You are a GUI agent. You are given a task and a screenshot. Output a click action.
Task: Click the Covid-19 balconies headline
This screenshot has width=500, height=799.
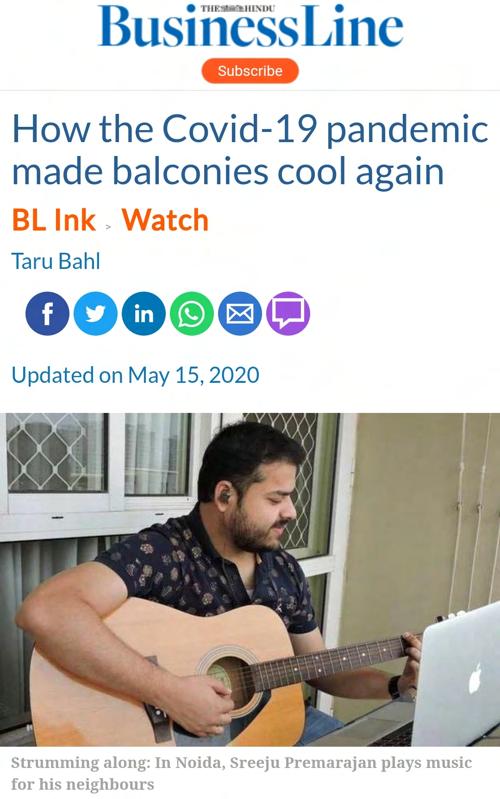click(250, 150)
